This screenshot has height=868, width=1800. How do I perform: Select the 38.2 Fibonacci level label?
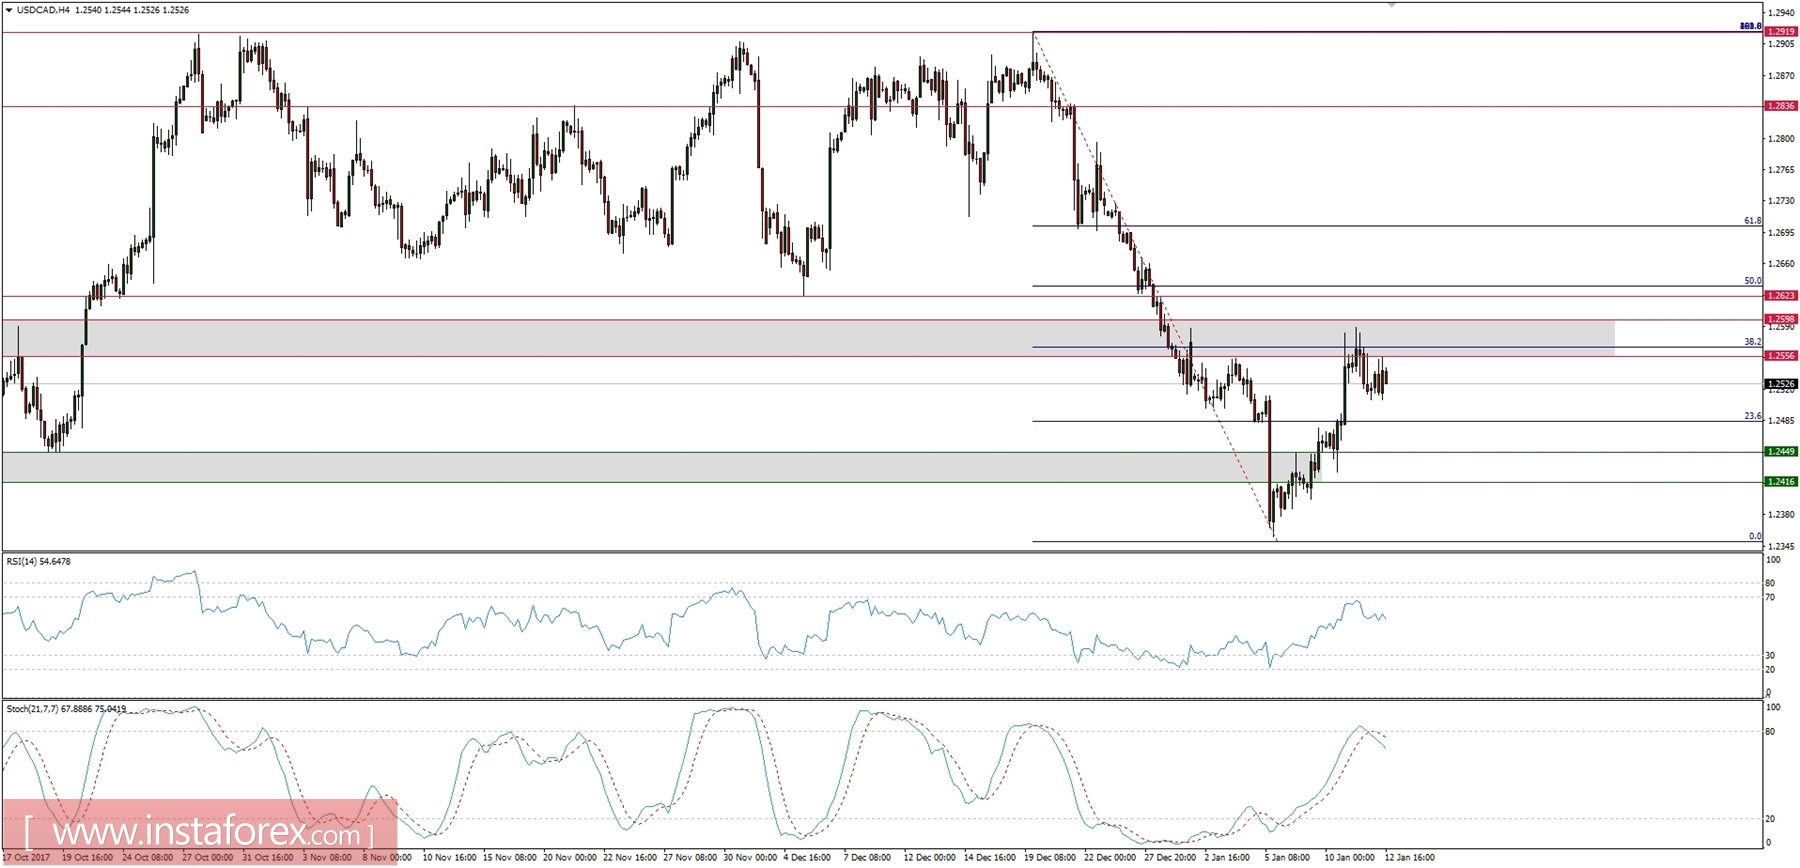pos(1752,342)
